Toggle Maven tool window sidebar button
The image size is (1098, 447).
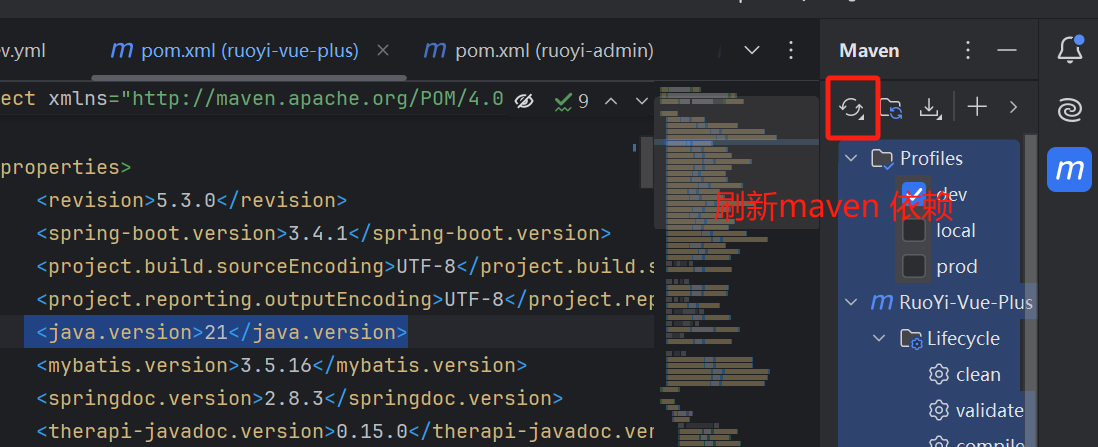pyautogui.click(x=1069, y=170)
